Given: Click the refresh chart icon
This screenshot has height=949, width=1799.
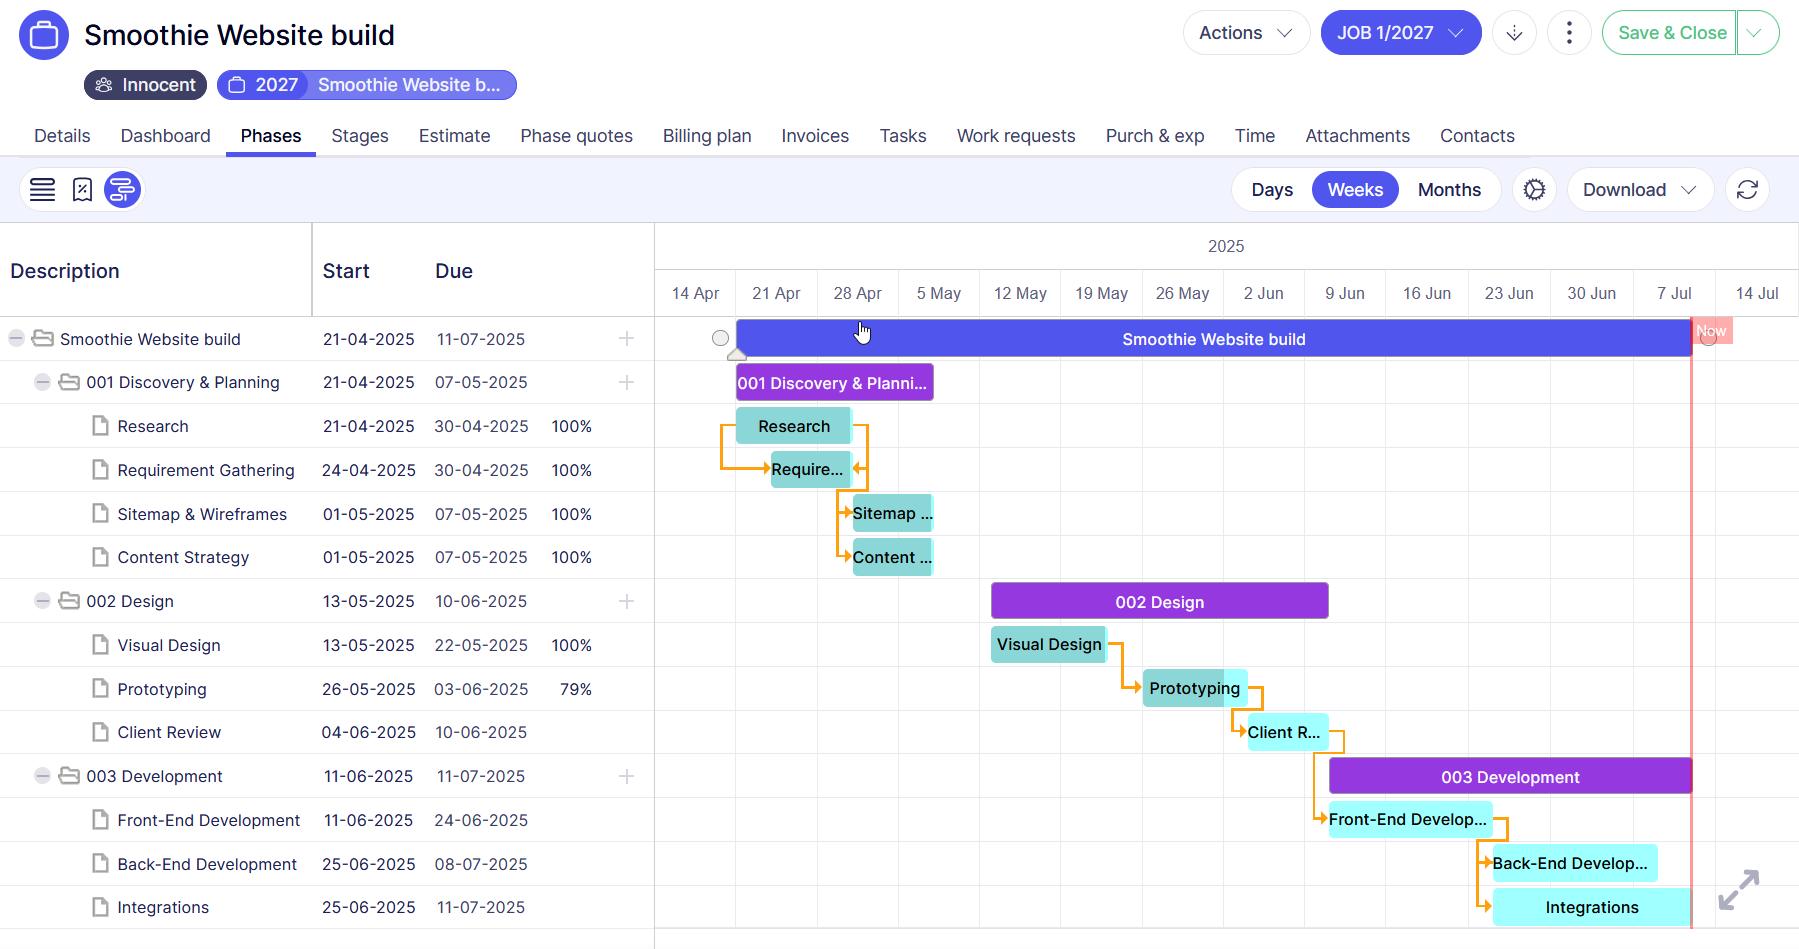Looking at the screenshot, I should click(1747, 190).
